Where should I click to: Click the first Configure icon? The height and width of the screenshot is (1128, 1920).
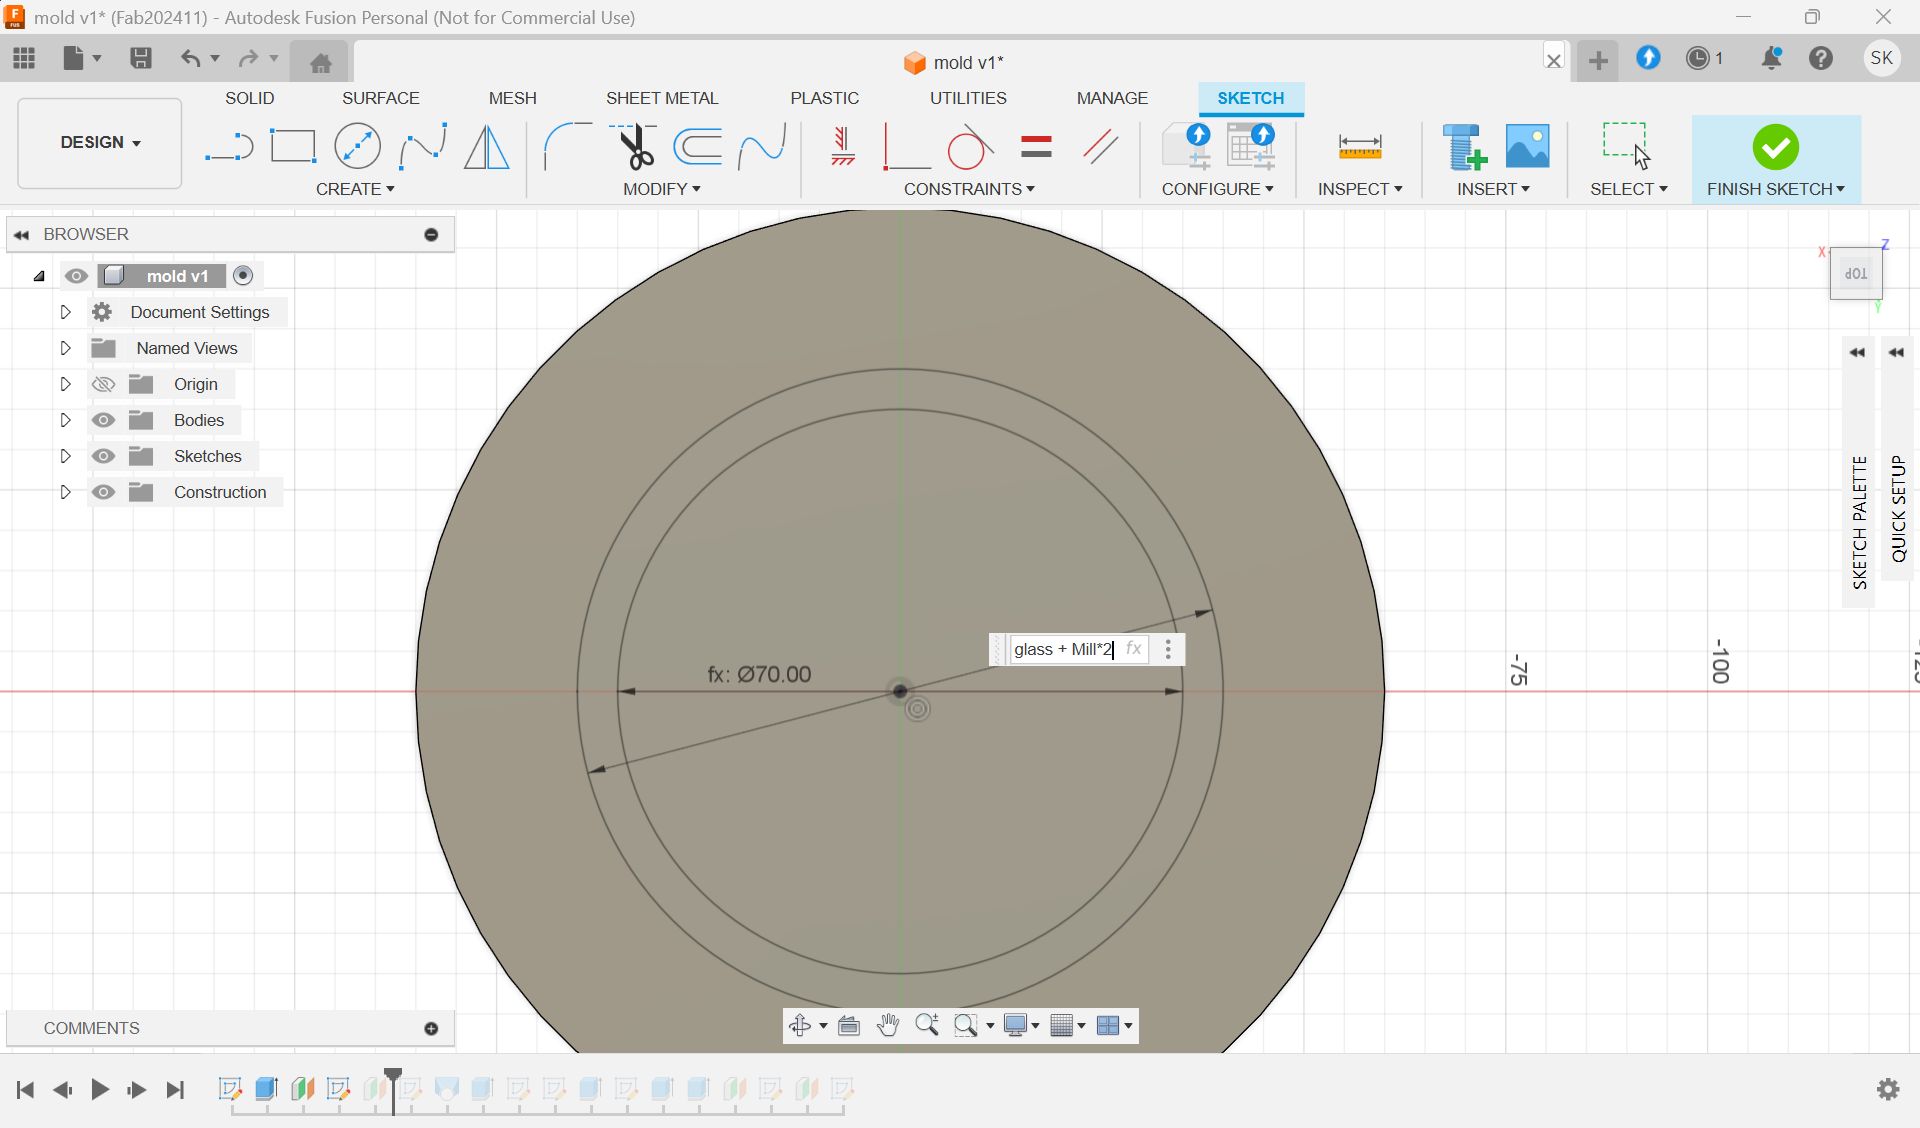coord(1187,146)
